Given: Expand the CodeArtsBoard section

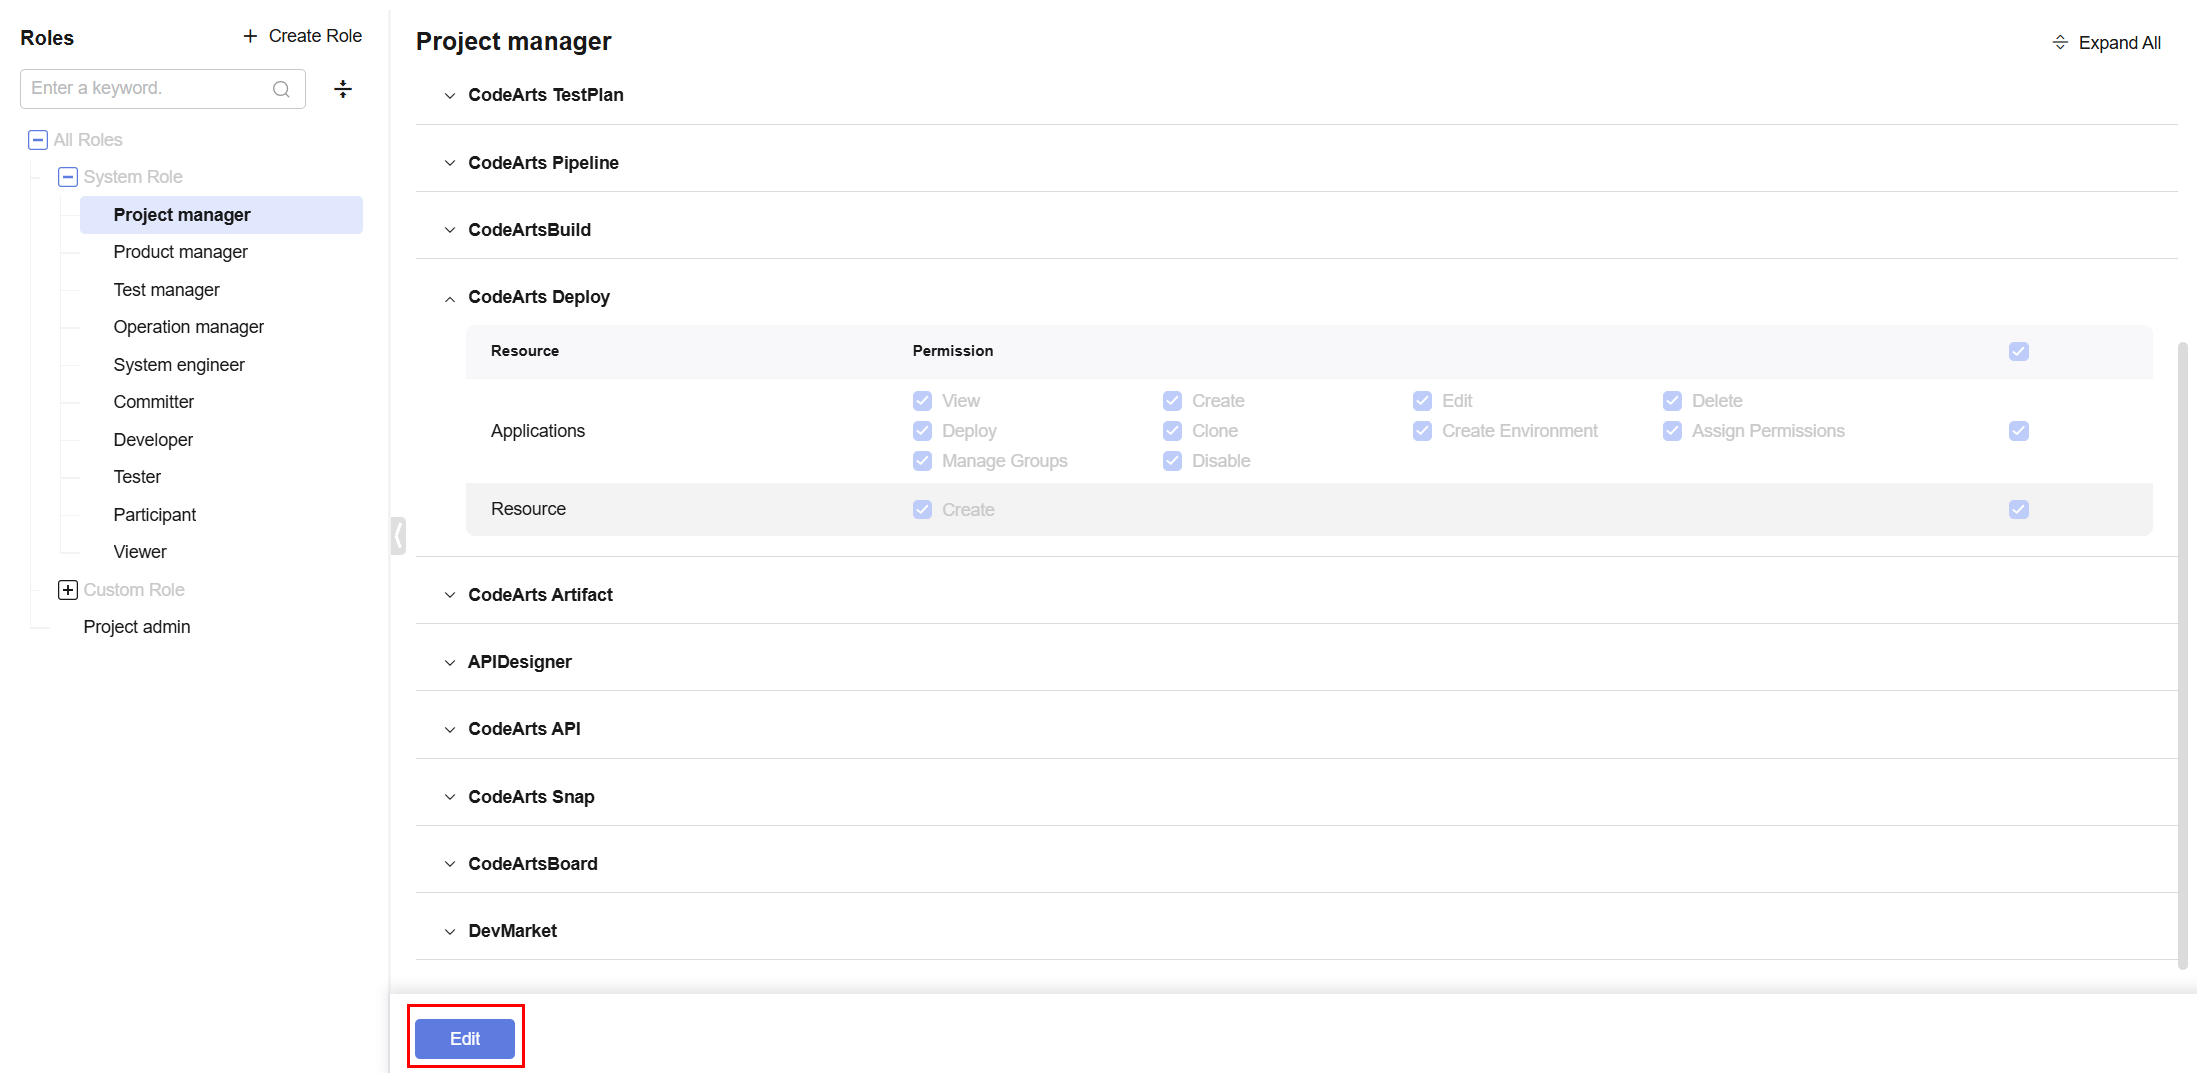Looking at the screenshot, I should click(450, 864).
